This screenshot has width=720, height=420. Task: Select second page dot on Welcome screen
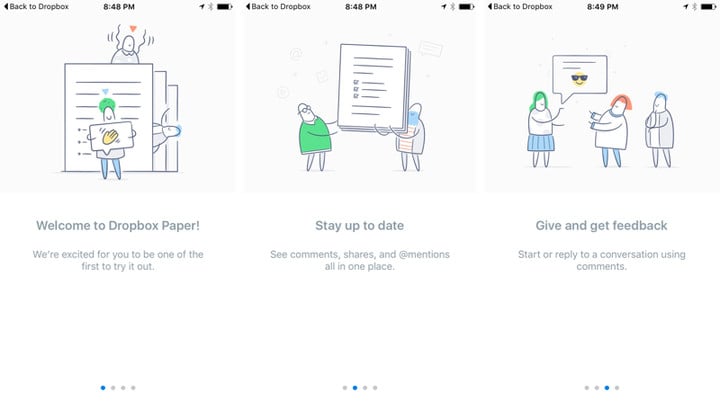[113, 388]
